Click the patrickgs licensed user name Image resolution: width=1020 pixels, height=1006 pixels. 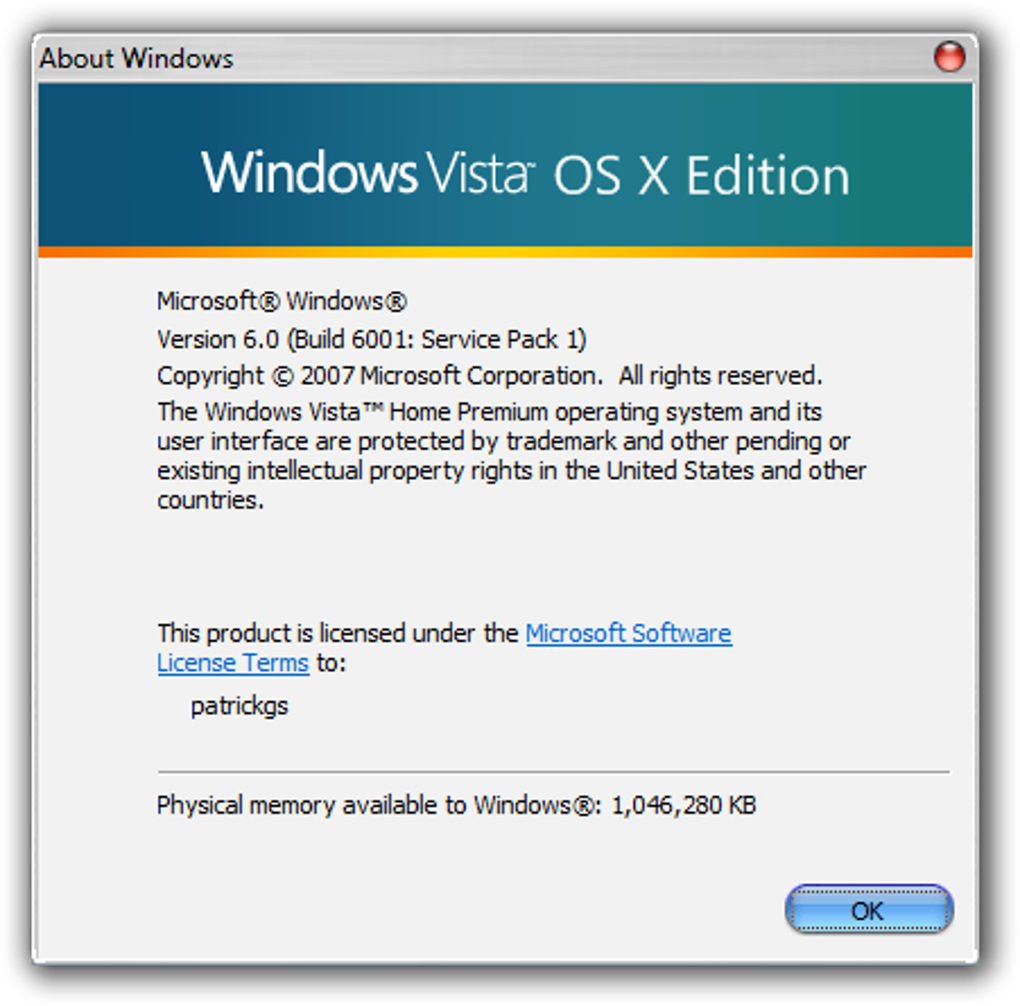[239, 706]
